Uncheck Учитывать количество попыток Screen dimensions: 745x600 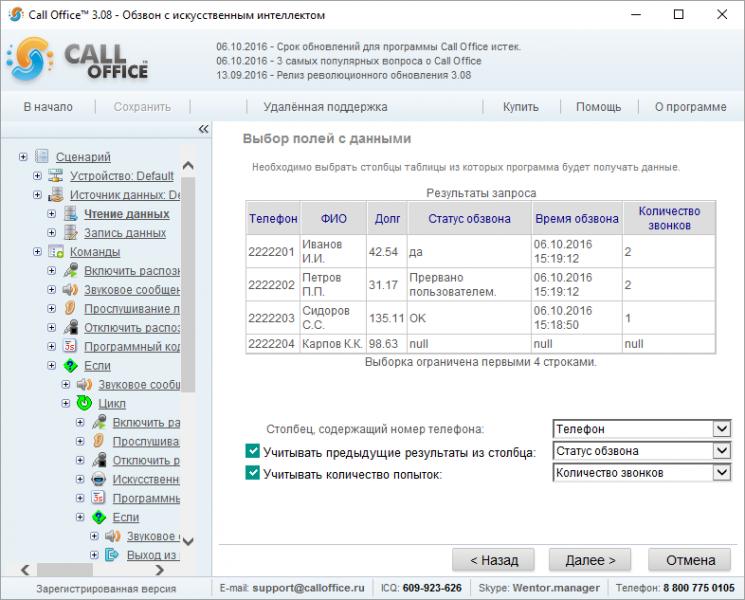pos(252,473)
